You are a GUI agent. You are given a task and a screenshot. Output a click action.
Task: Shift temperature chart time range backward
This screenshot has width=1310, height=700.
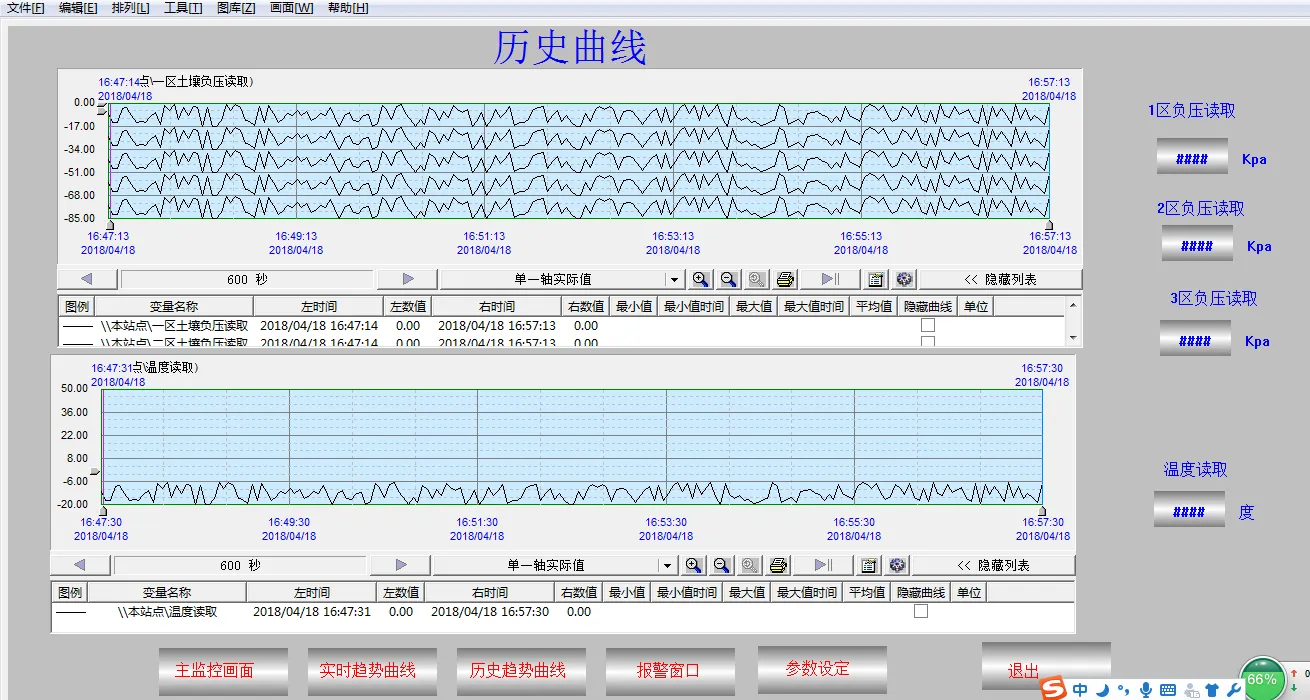[x=79, y=565]
